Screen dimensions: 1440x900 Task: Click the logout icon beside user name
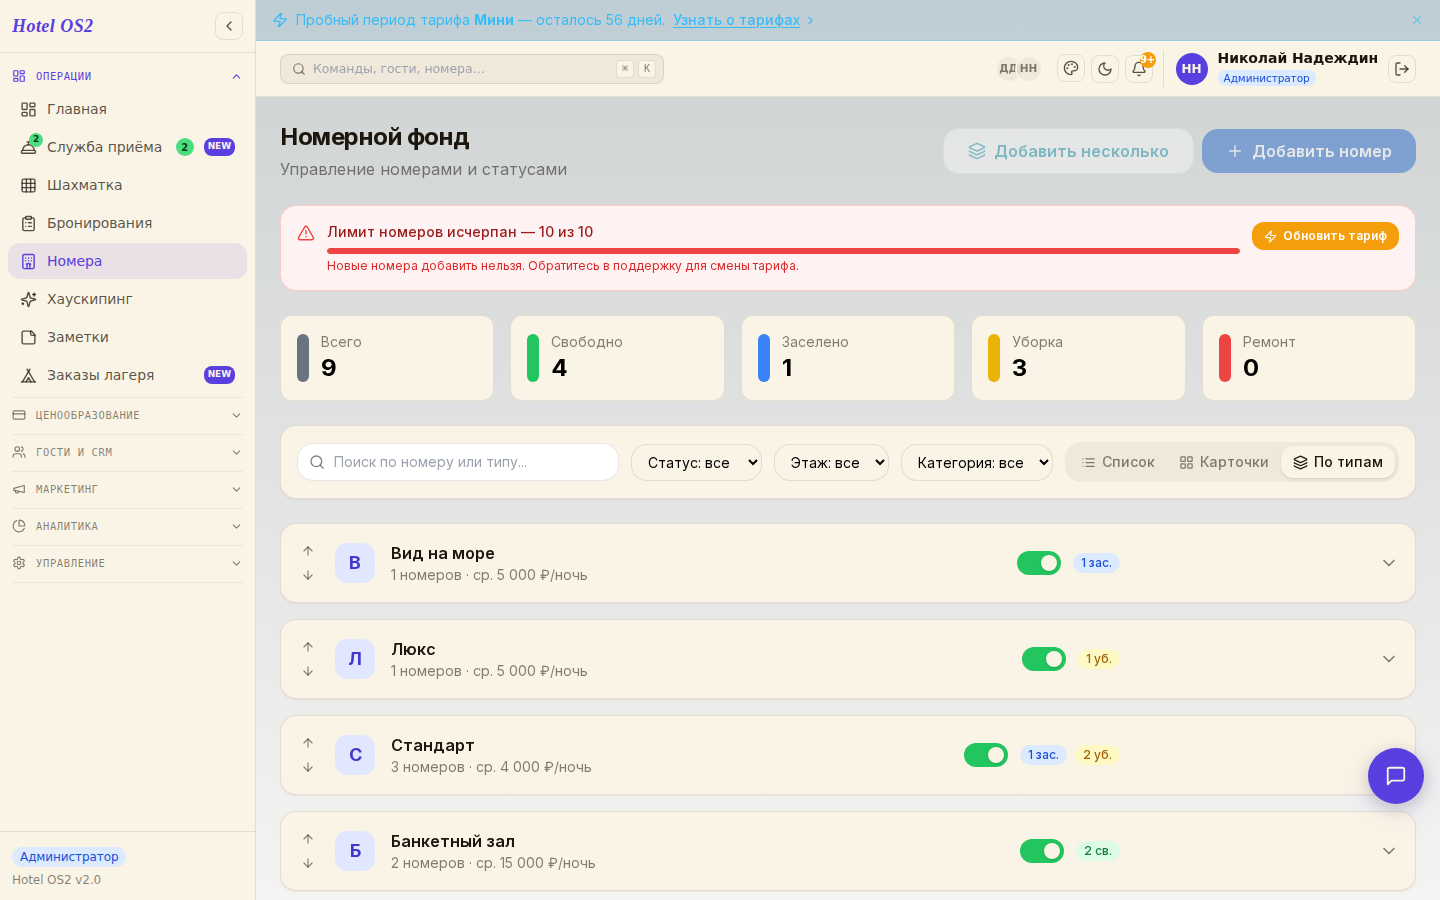1402,69
